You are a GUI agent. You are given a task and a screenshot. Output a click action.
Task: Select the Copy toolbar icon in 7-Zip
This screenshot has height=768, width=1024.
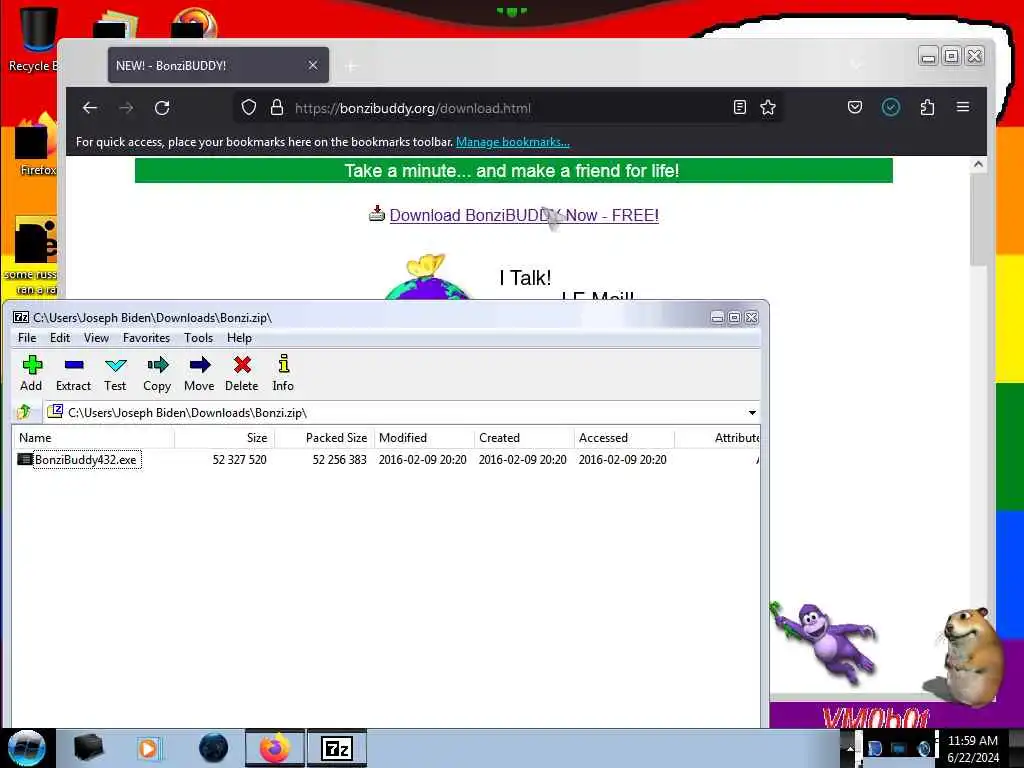point(157,374)
